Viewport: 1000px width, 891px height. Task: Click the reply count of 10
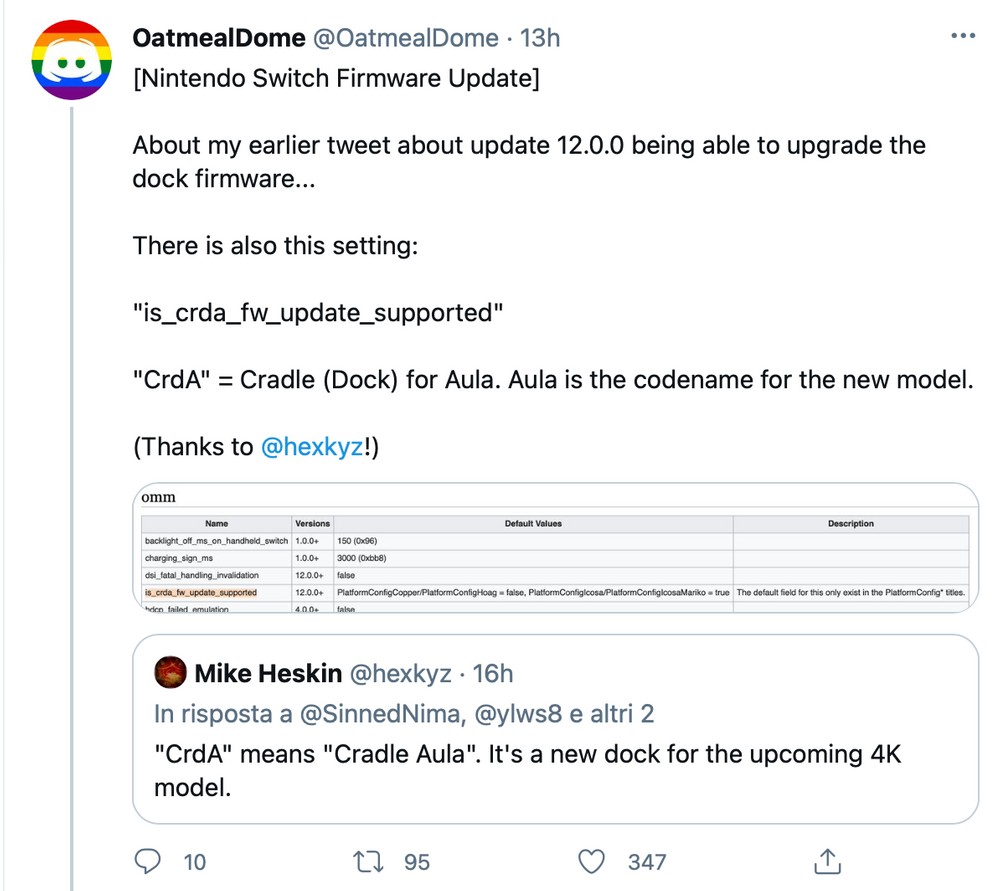pyautogui.click(x=194, y=861)
